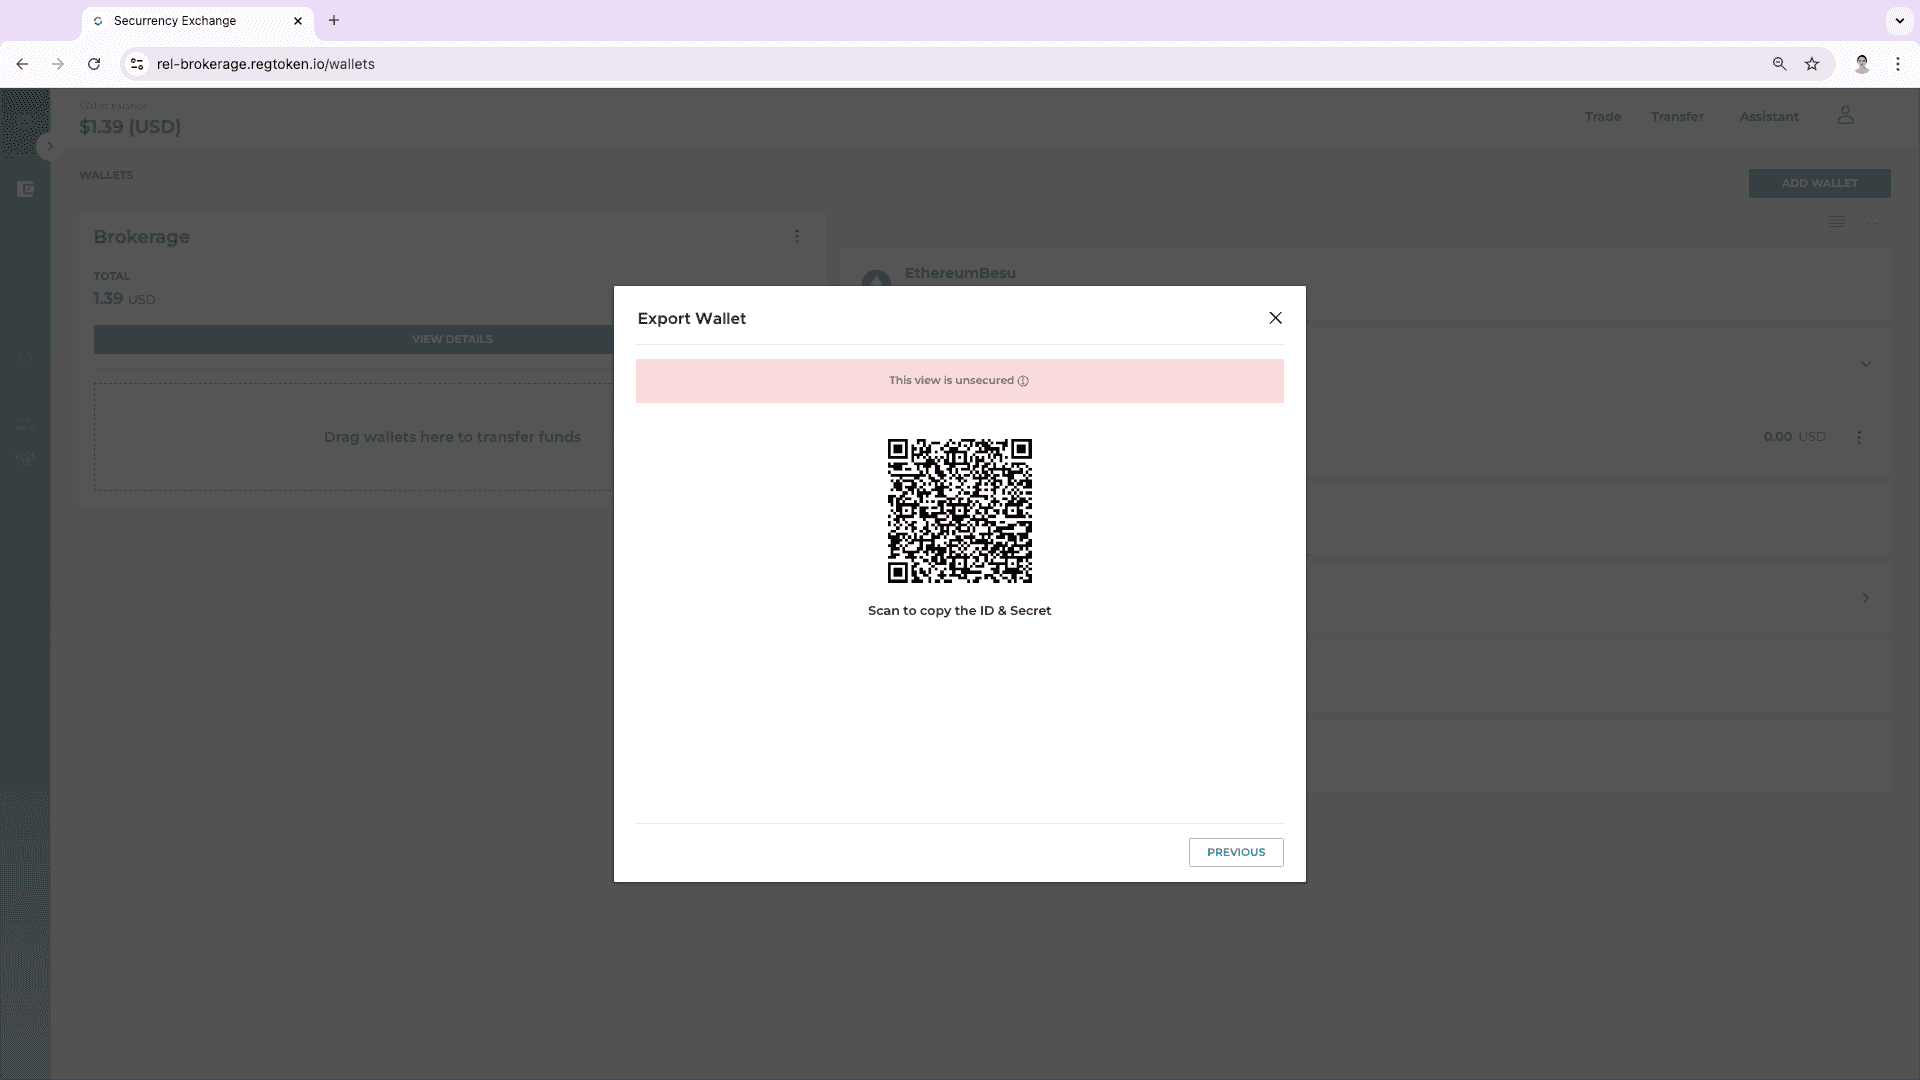Click the browser forward arrow

(58, 64)
